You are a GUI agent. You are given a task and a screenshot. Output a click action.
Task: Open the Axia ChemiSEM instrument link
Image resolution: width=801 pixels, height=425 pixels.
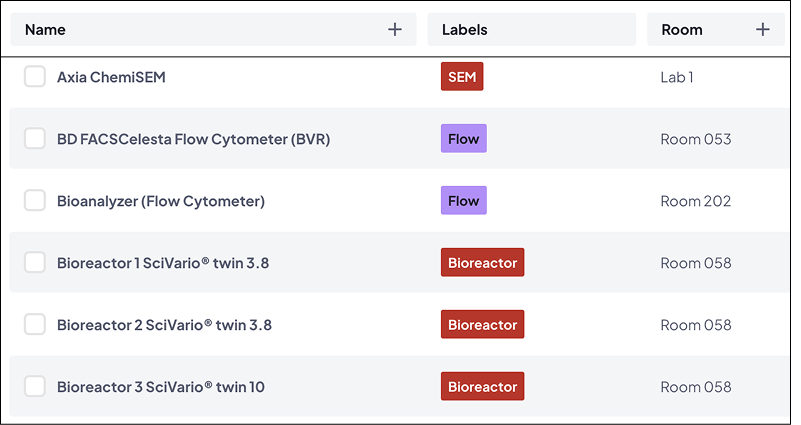click(x=111, y=77)
